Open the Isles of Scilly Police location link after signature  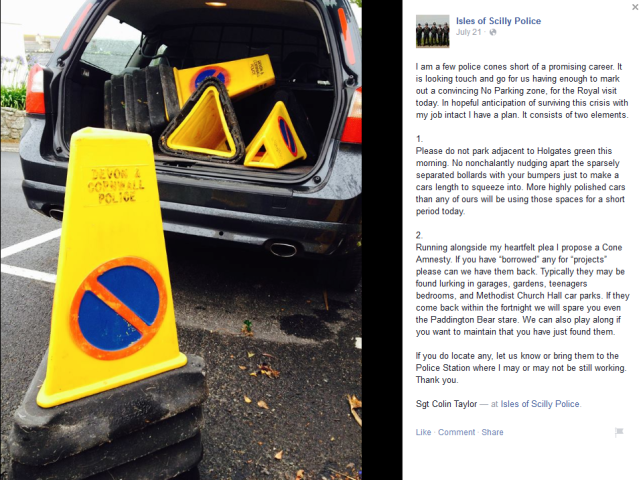coord(540,404)
